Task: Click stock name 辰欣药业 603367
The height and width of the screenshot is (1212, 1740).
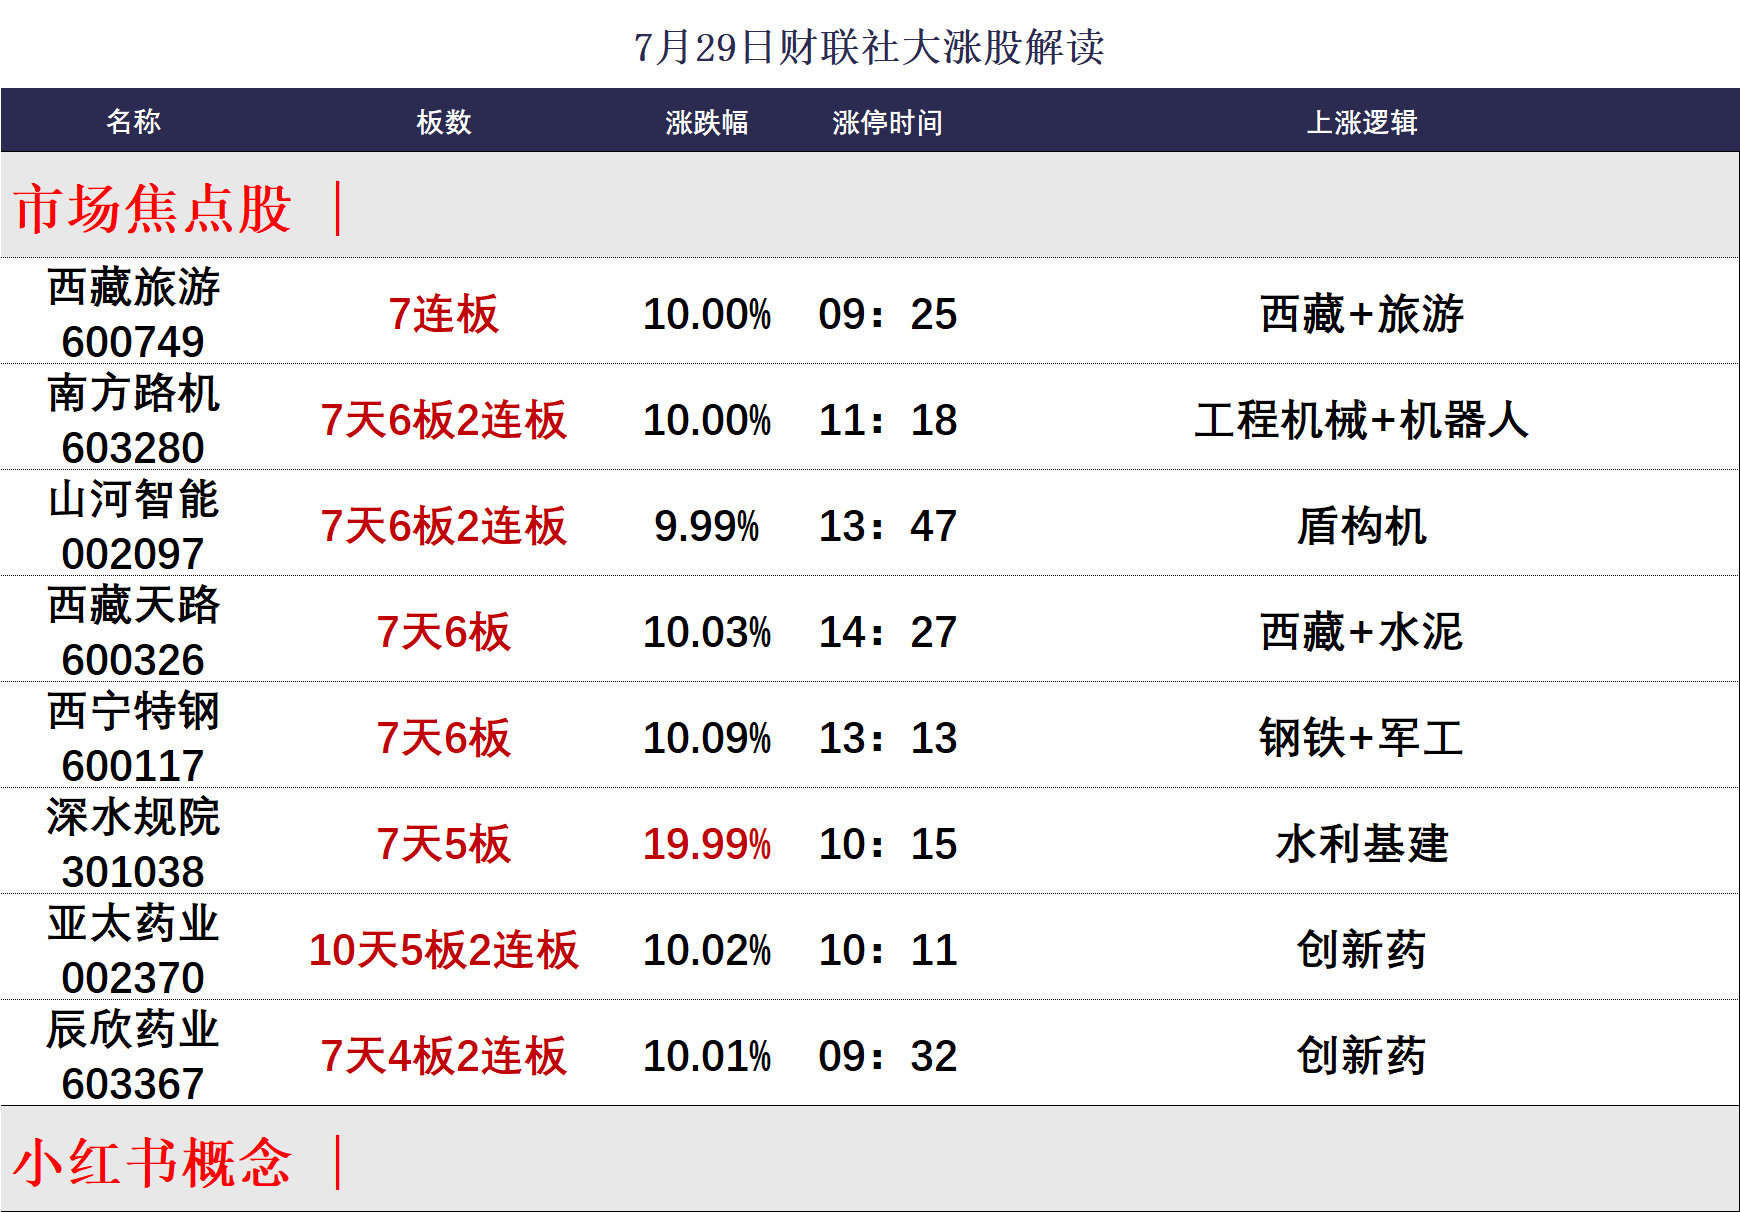Action: coord(133,1056)
